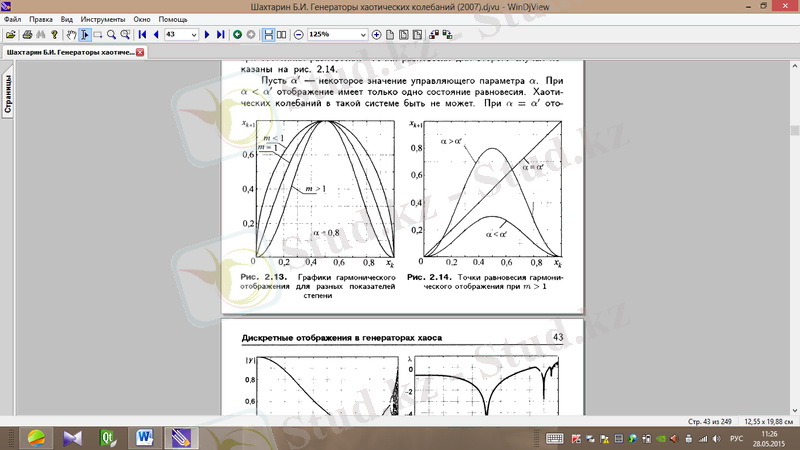Screen dimensions: 800x450
Task: Click the fit width zoom icon
Action: click(x=417, y=35)
